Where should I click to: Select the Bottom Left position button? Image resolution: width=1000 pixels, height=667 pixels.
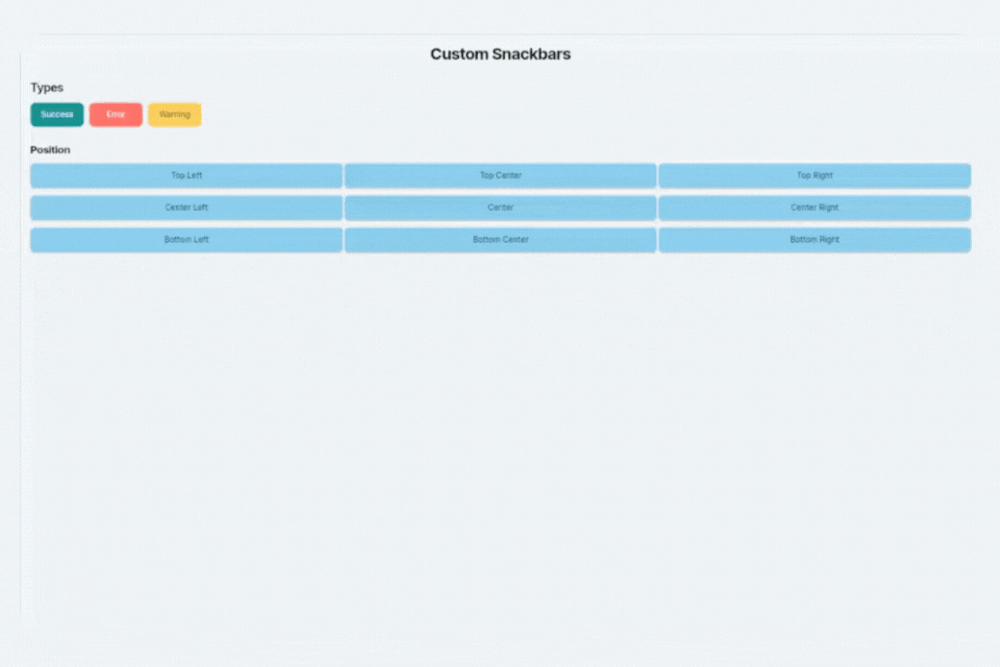coord(186,240)
